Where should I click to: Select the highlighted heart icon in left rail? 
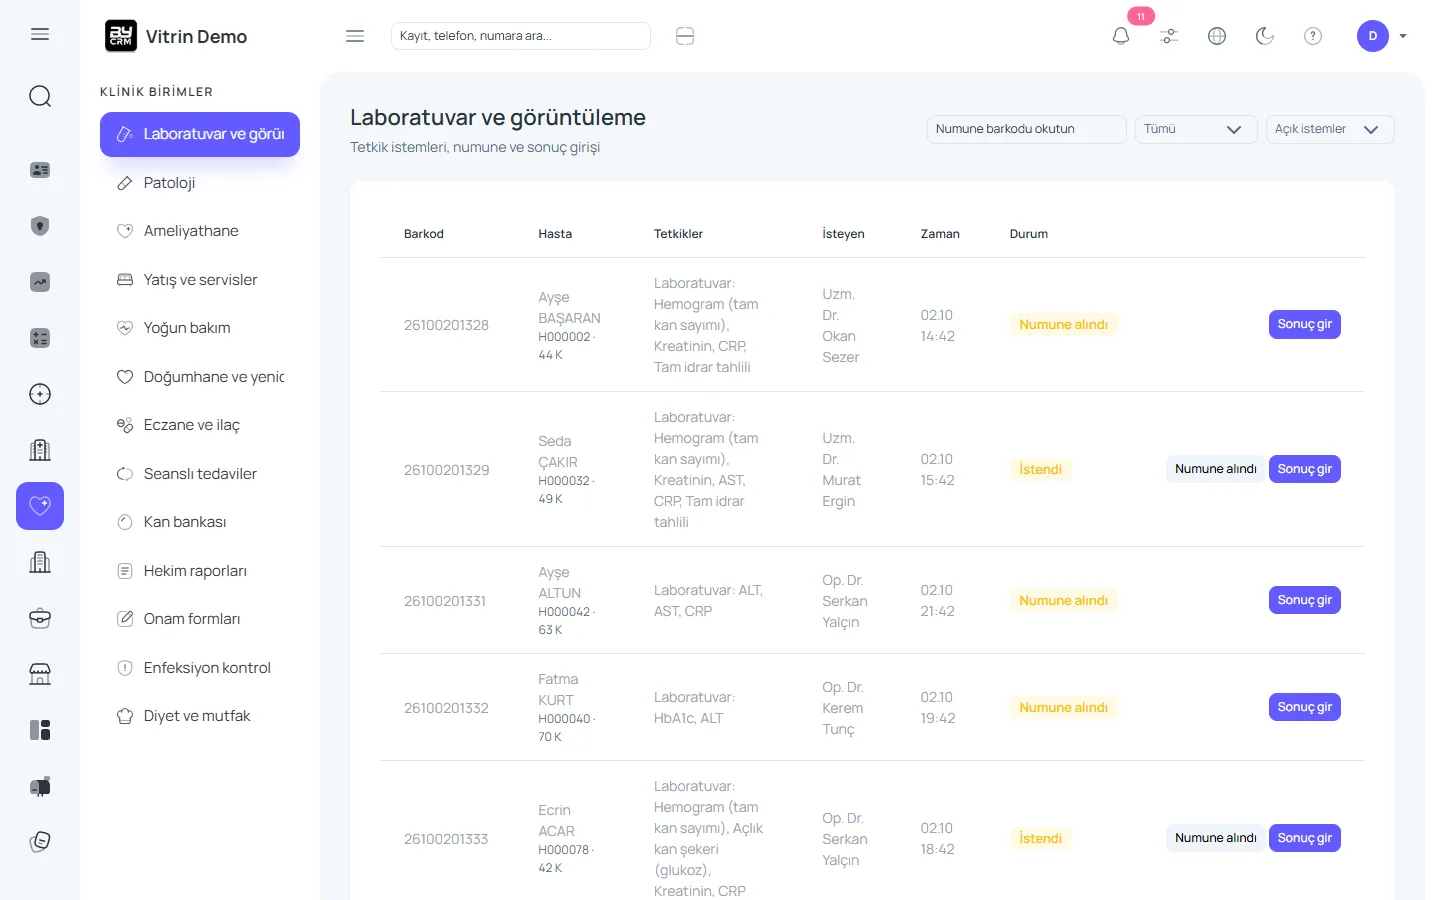pos(40,506)
